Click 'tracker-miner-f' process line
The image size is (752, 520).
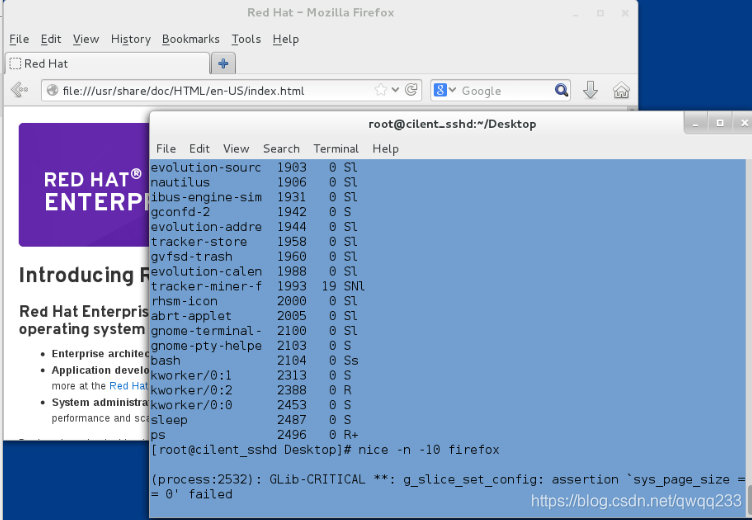click(x=258, y=286)
